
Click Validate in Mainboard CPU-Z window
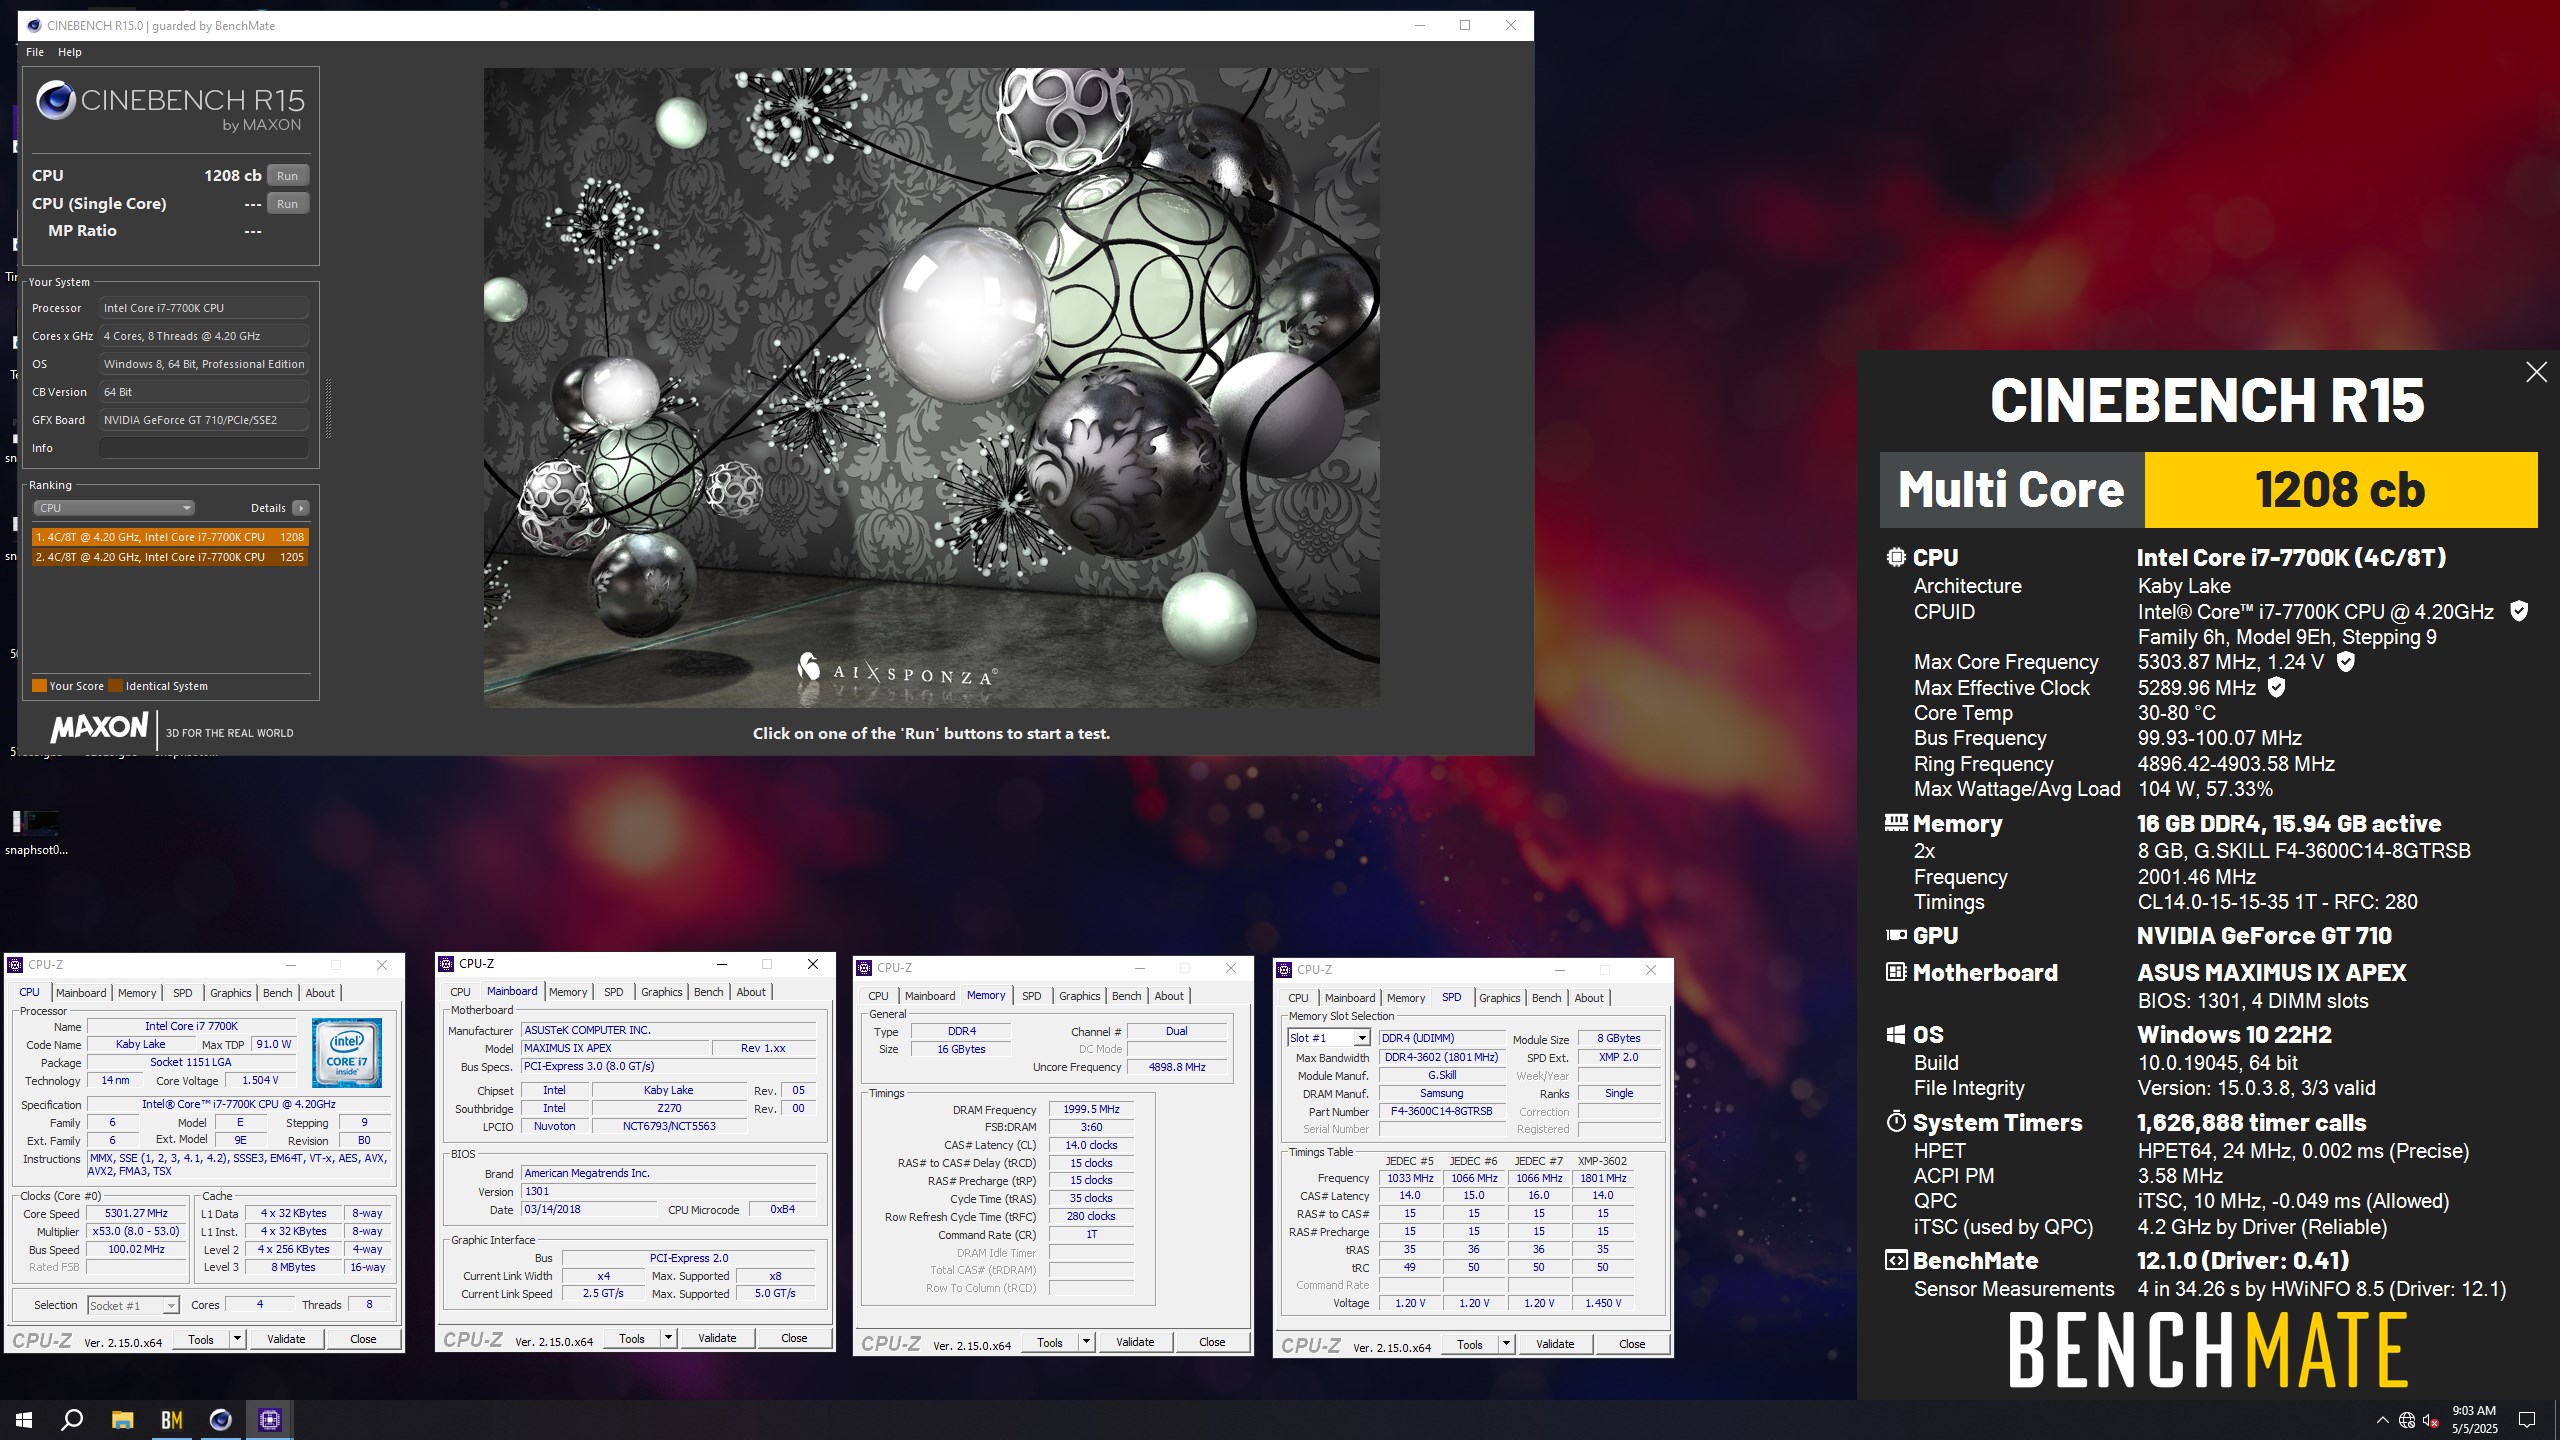pos(717,1338)
